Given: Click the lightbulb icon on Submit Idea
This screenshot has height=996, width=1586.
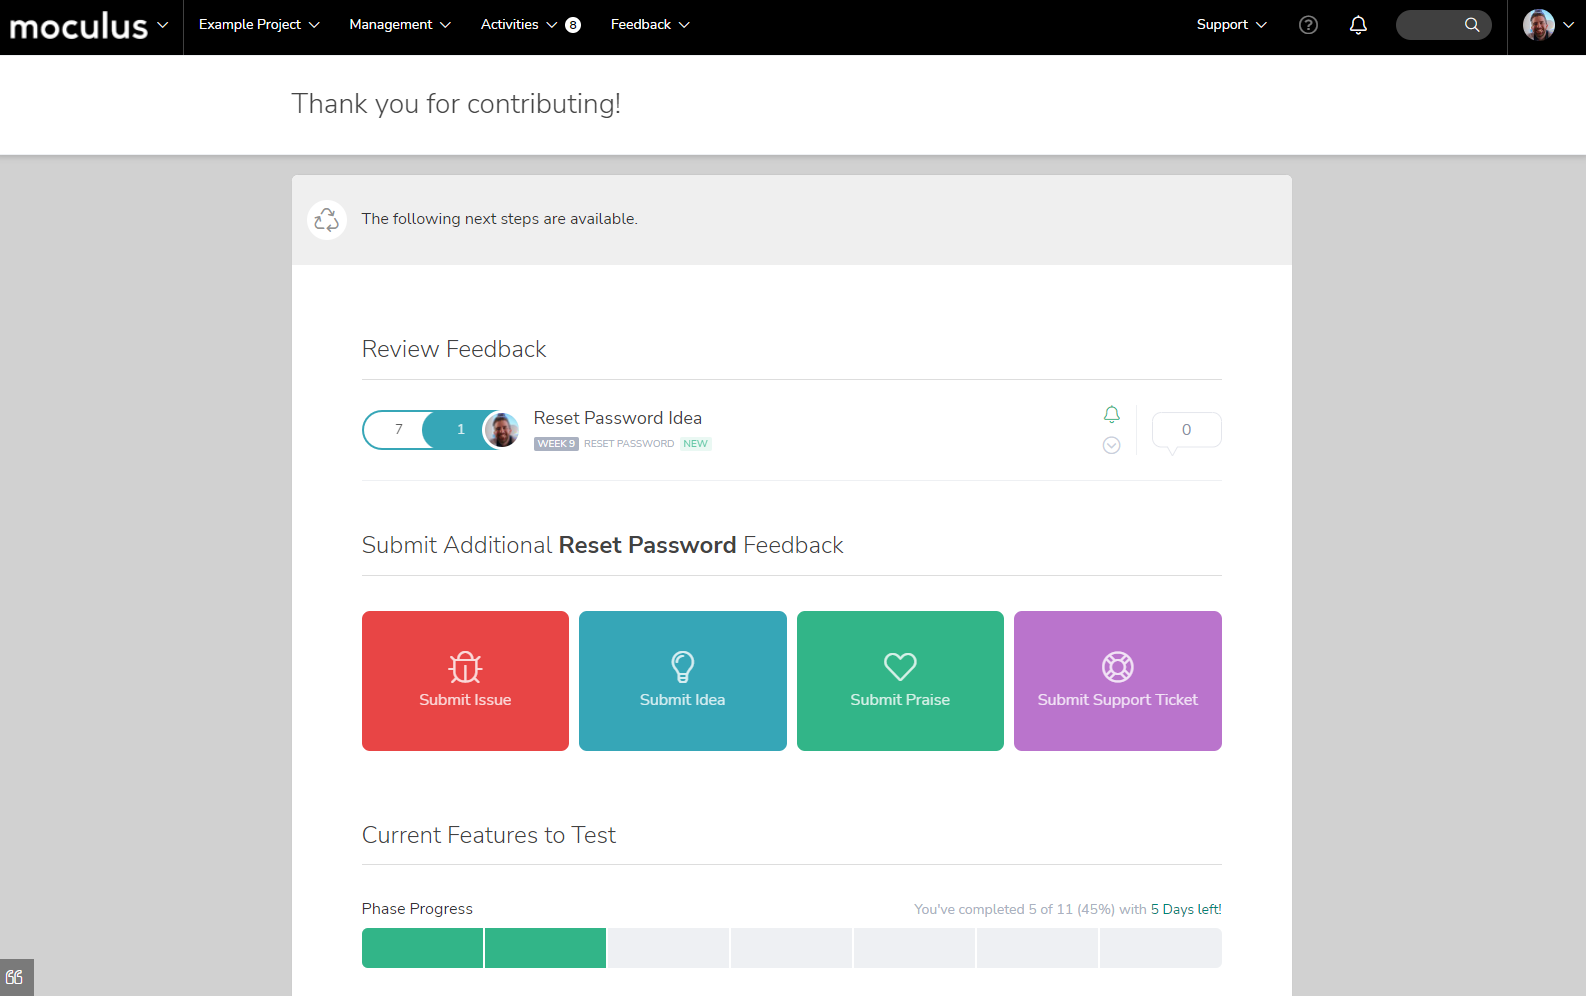Looking at the screenshot, I should point(683,666).
